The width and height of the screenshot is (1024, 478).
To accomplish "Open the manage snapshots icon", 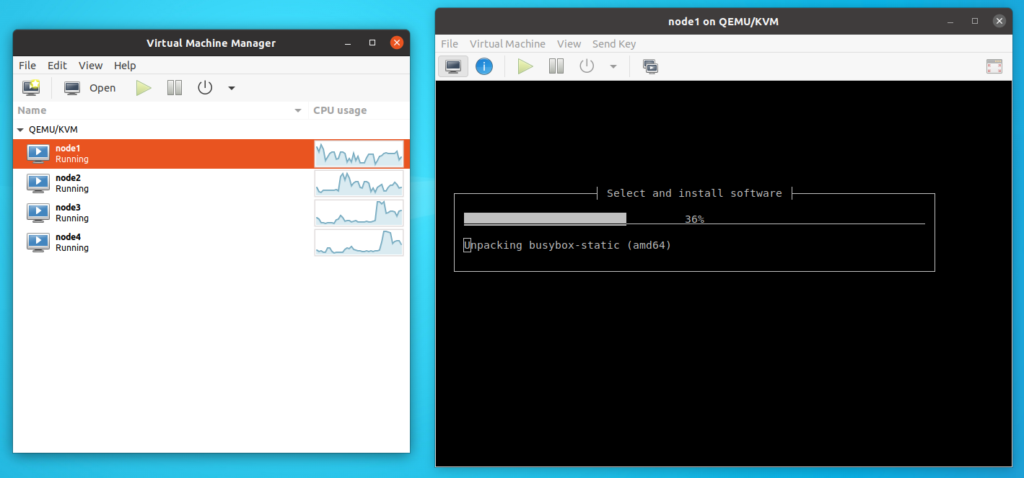I will point(650,67).
